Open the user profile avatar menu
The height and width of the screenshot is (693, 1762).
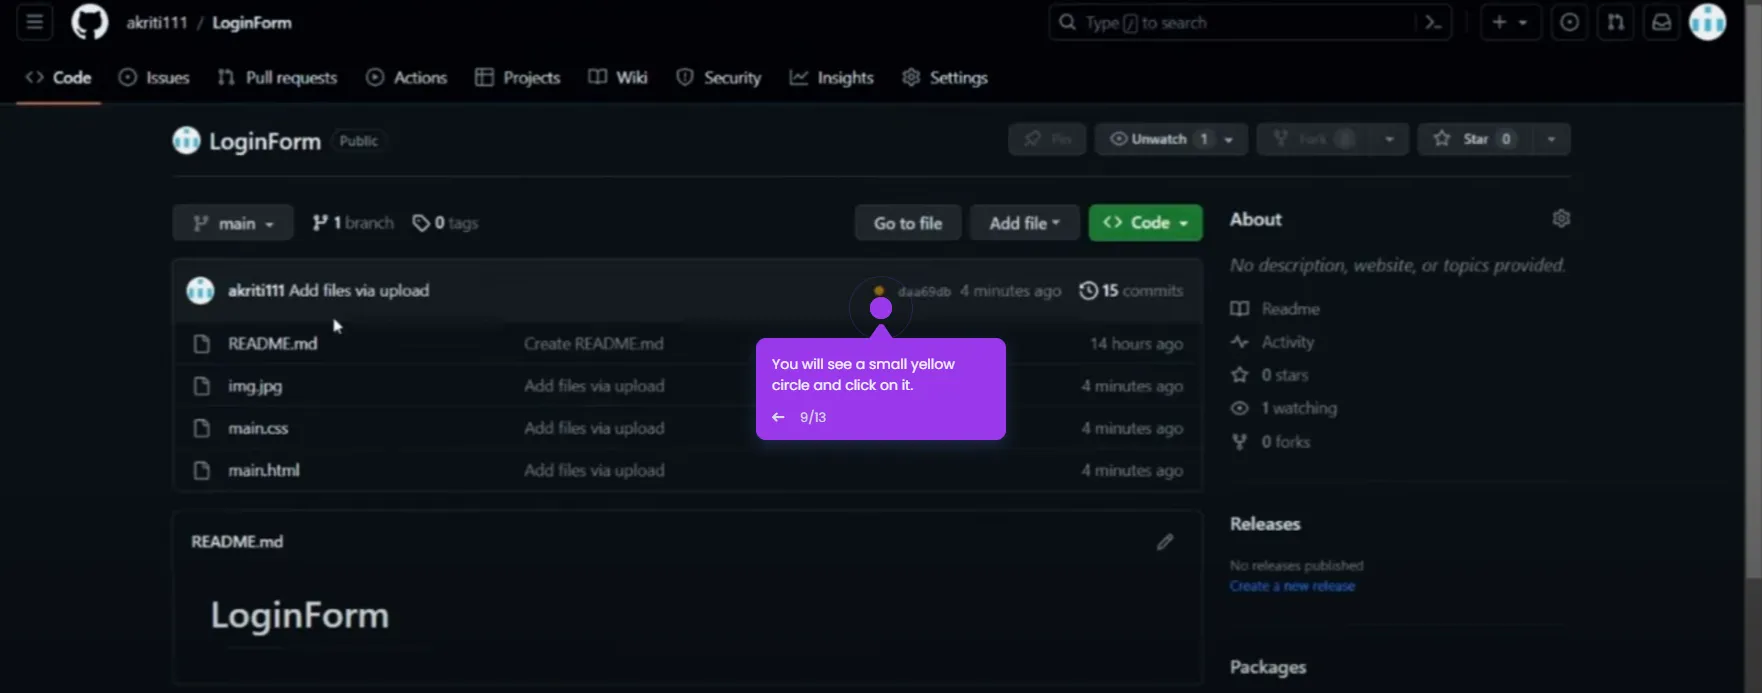[1708, 22]
